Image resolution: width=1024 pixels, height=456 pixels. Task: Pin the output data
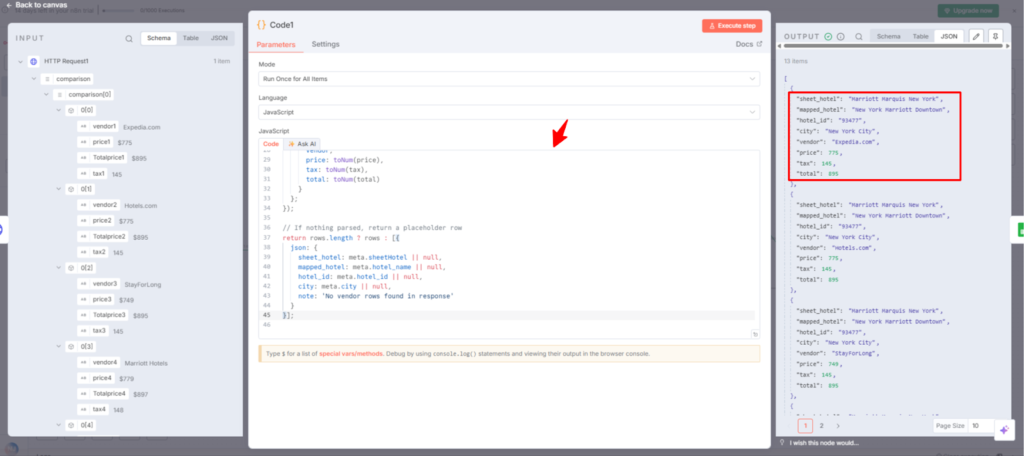click(995, 37)
